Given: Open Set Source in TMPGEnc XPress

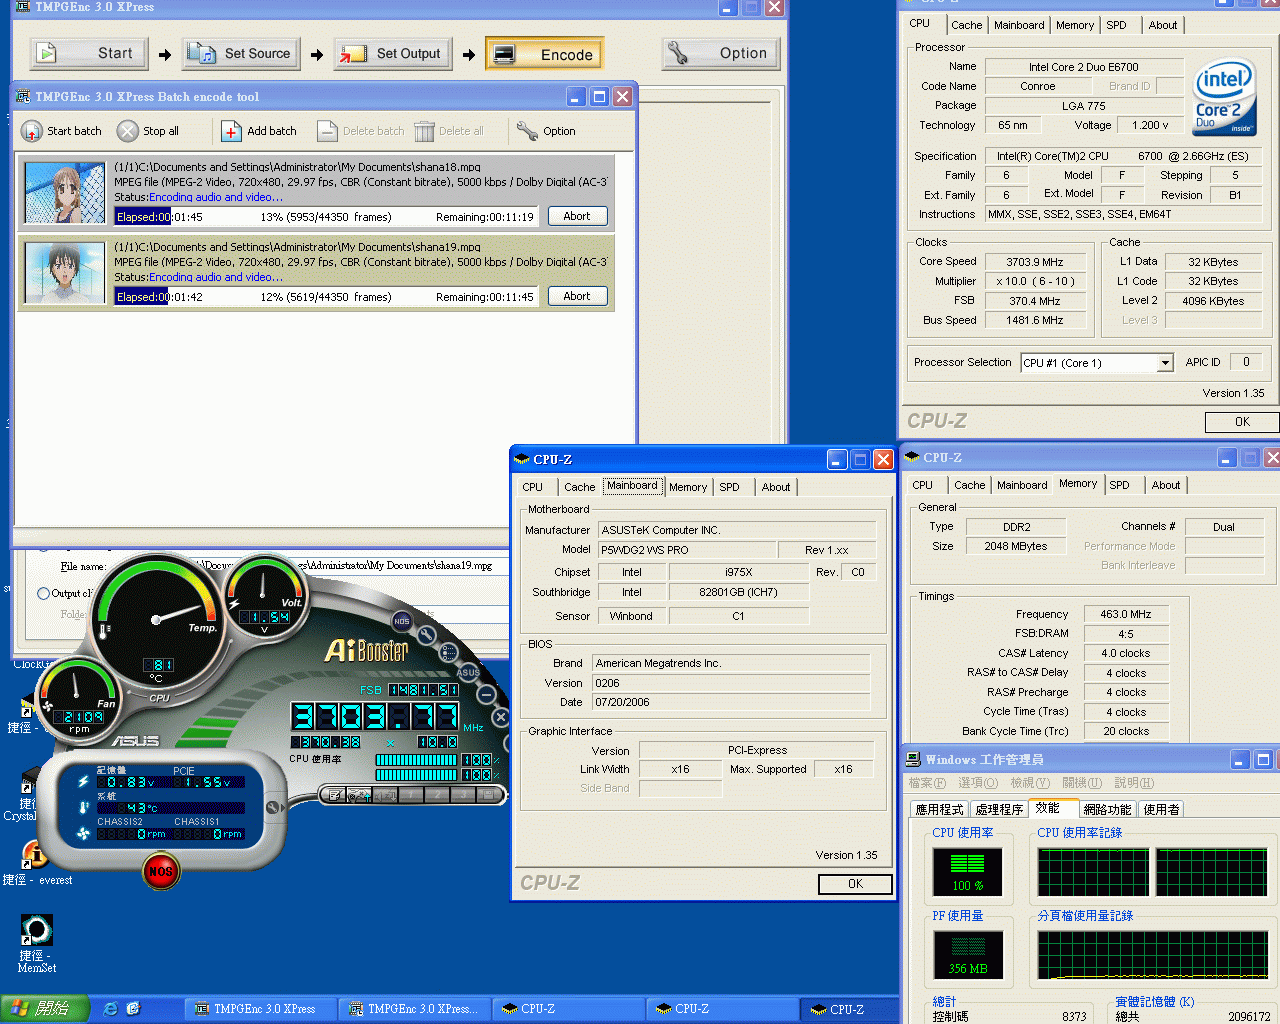Looking at the screenshot, I should [x=241, y=54].
